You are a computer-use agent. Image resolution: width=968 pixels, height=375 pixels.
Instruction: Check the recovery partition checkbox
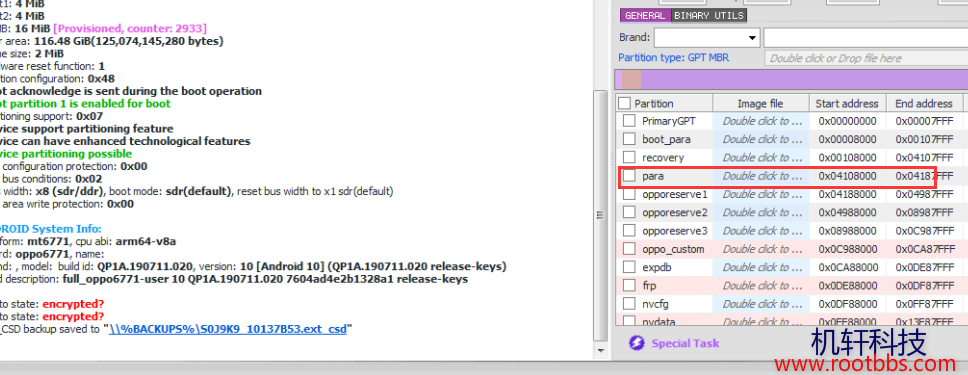pyautogui.click(x=629, y=158)
